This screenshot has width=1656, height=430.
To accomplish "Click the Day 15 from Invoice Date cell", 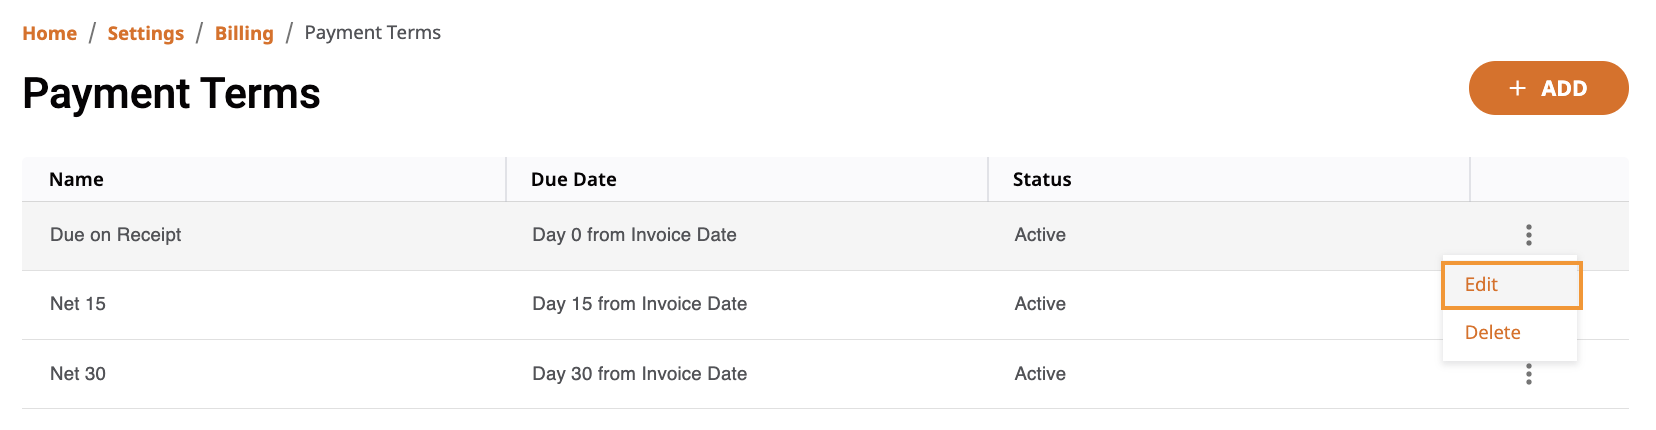I will pyautogui.click(x=640, y=304).
